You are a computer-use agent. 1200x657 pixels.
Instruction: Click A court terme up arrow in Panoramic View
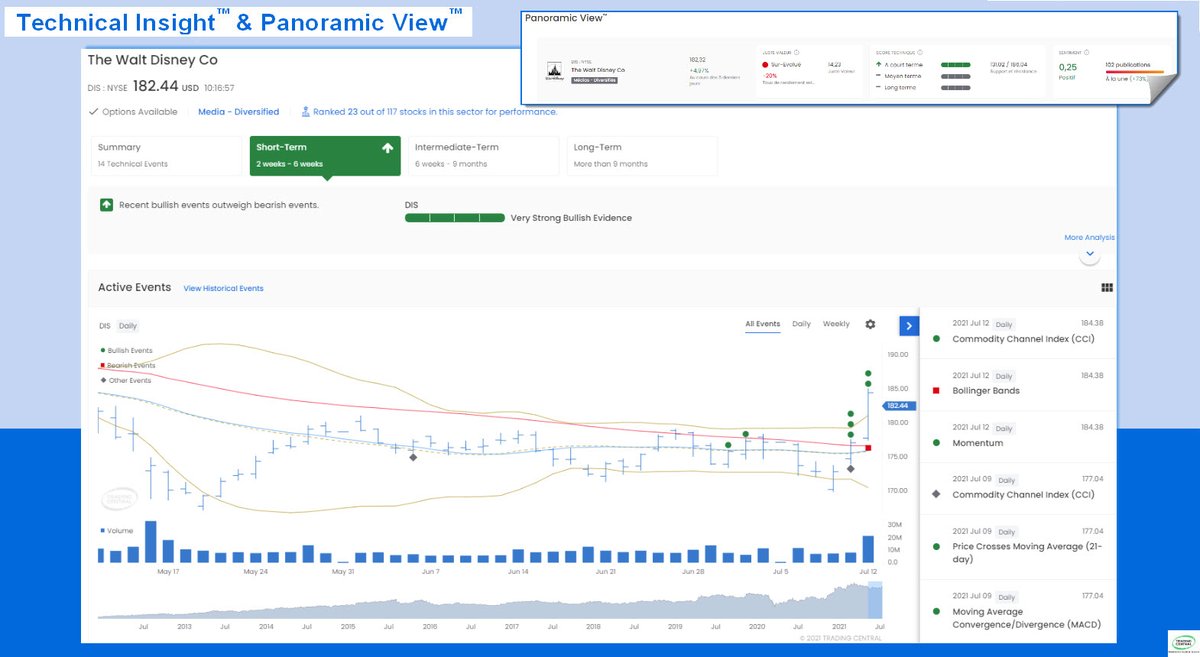(877, 64)
